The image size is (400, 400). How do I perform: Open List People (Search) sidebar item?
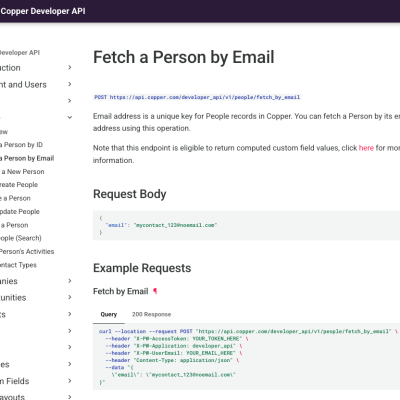[x=21, y=238]
